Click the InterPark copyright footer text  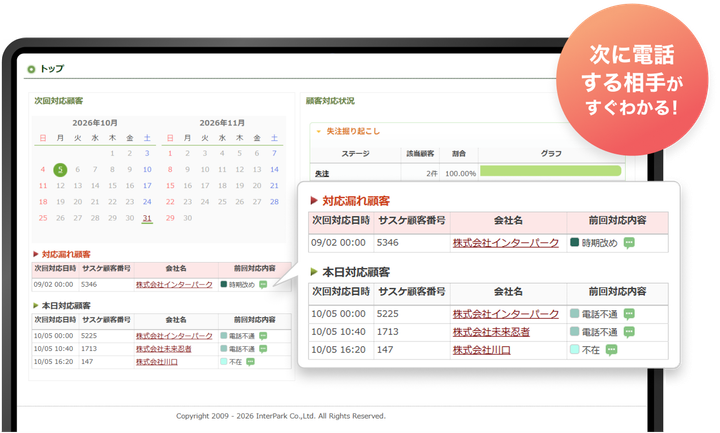click(281, 416)
